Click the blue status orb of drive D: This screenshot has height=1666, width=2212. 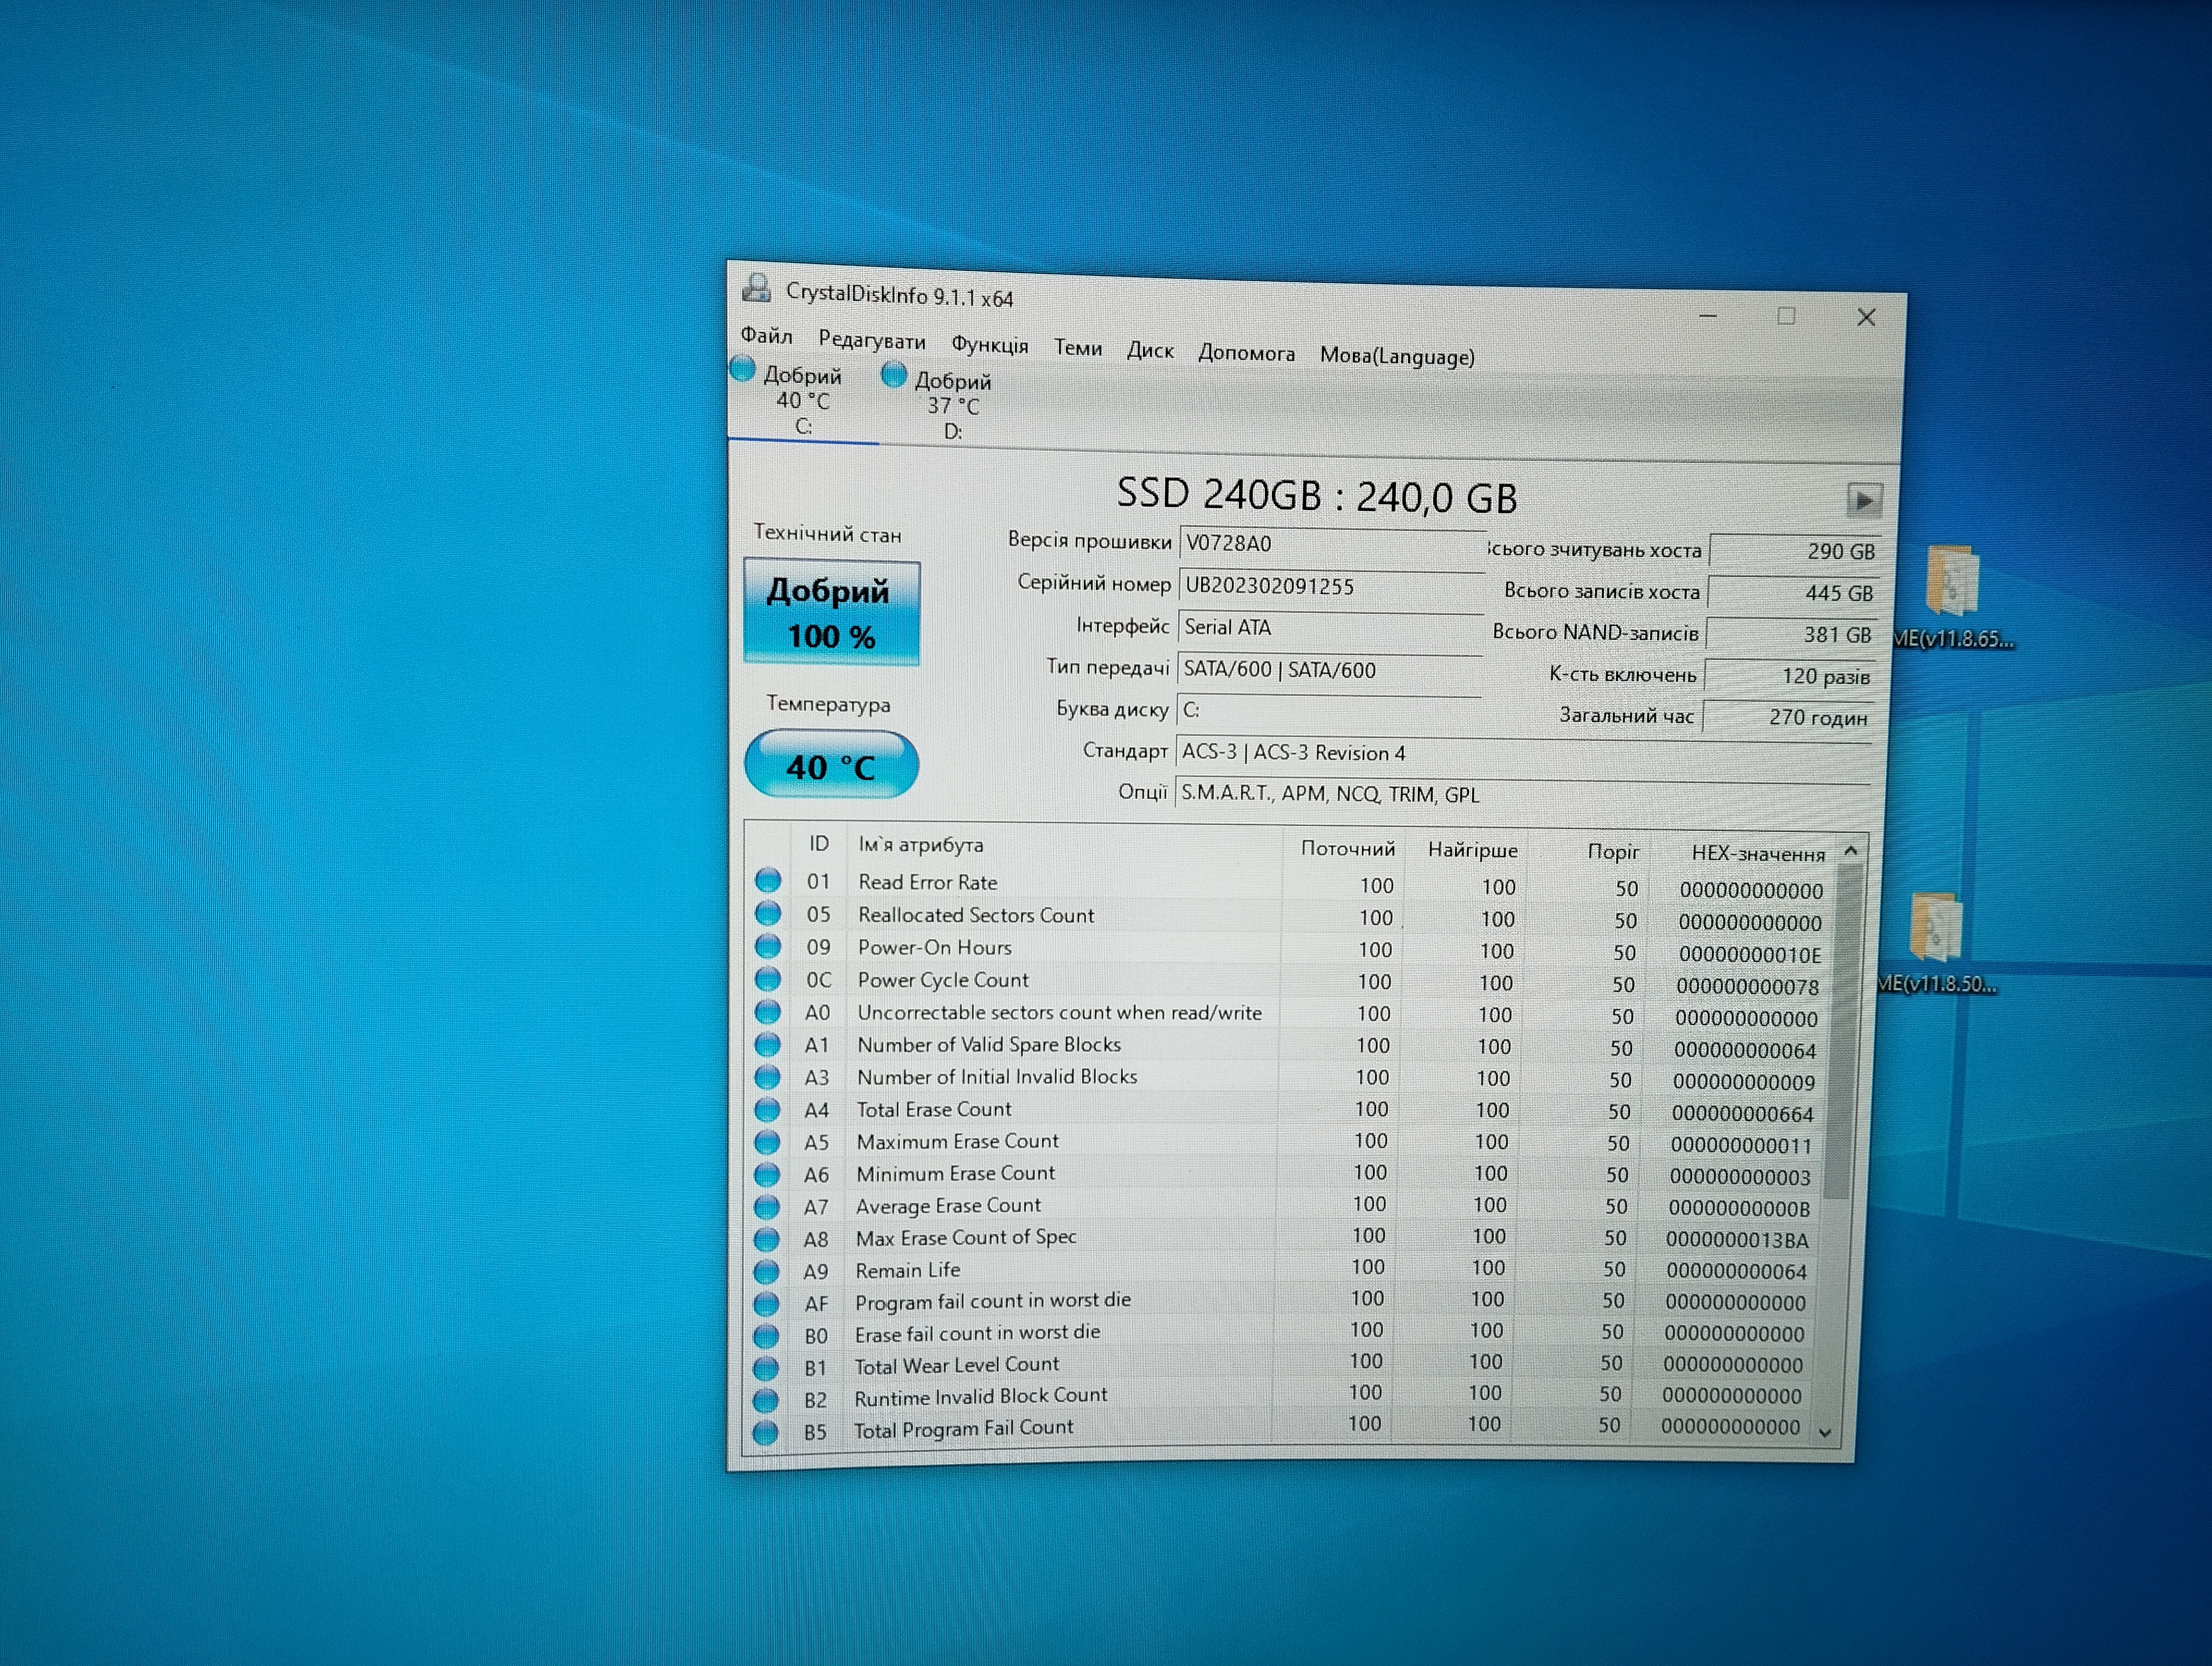click(x=894, y=375)
